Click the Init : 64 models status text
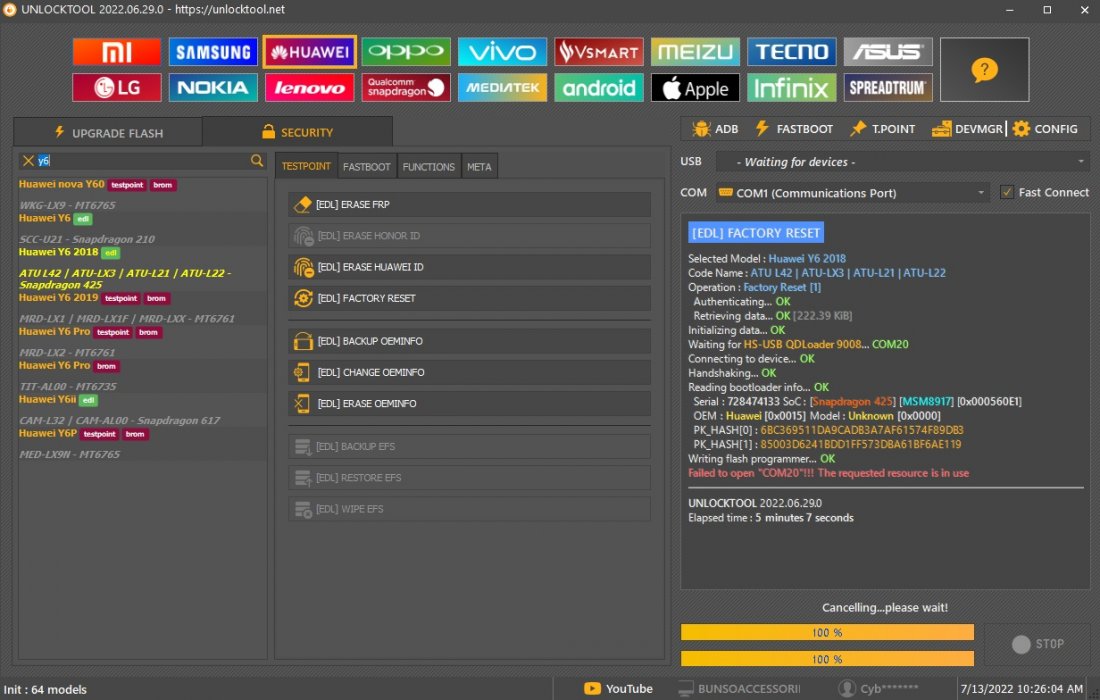The image size is (1100, 700). (x=46, y=689)
